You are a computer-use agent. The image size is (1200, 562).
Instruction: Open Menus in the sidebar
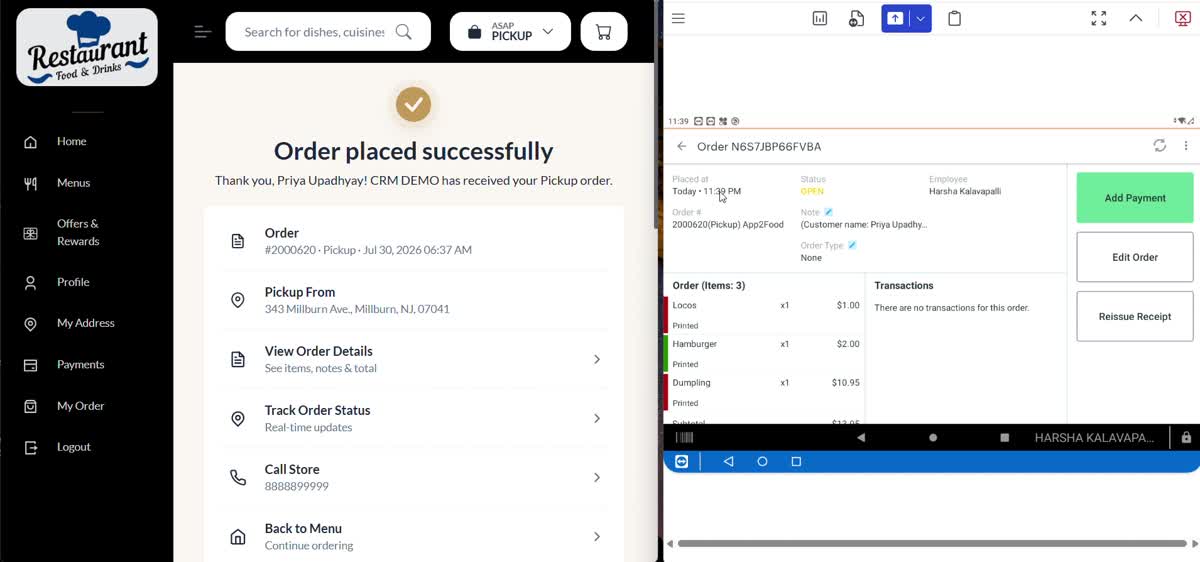[x=73, y=183]
